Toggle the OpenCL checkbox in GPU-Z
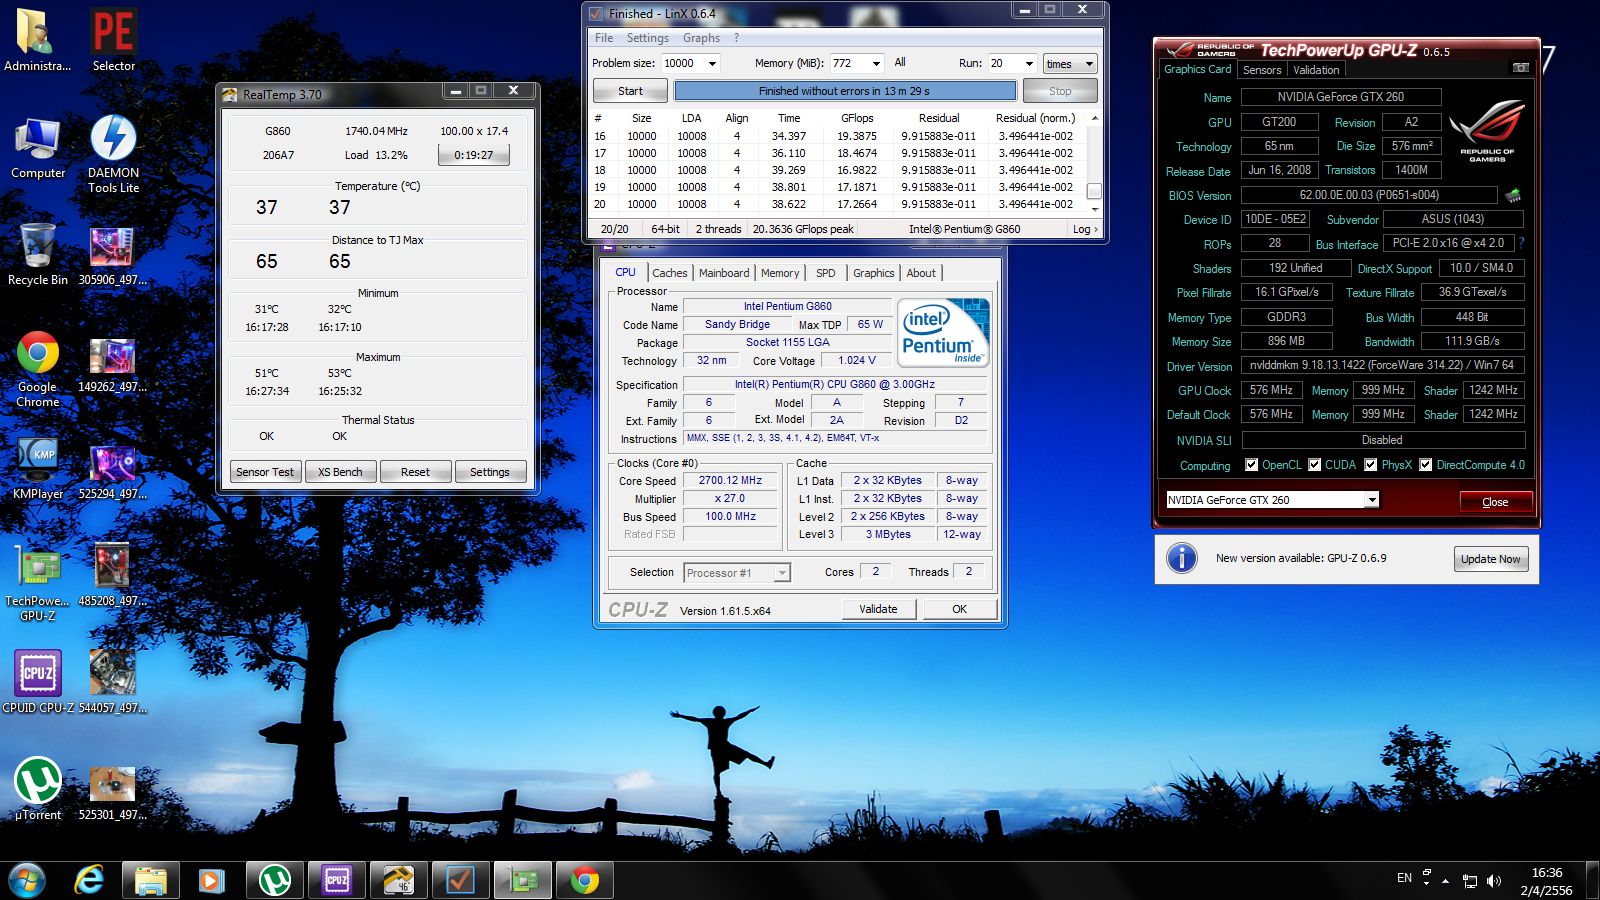This screenshot has height=900, width=1600. [x=1251, y=465]
